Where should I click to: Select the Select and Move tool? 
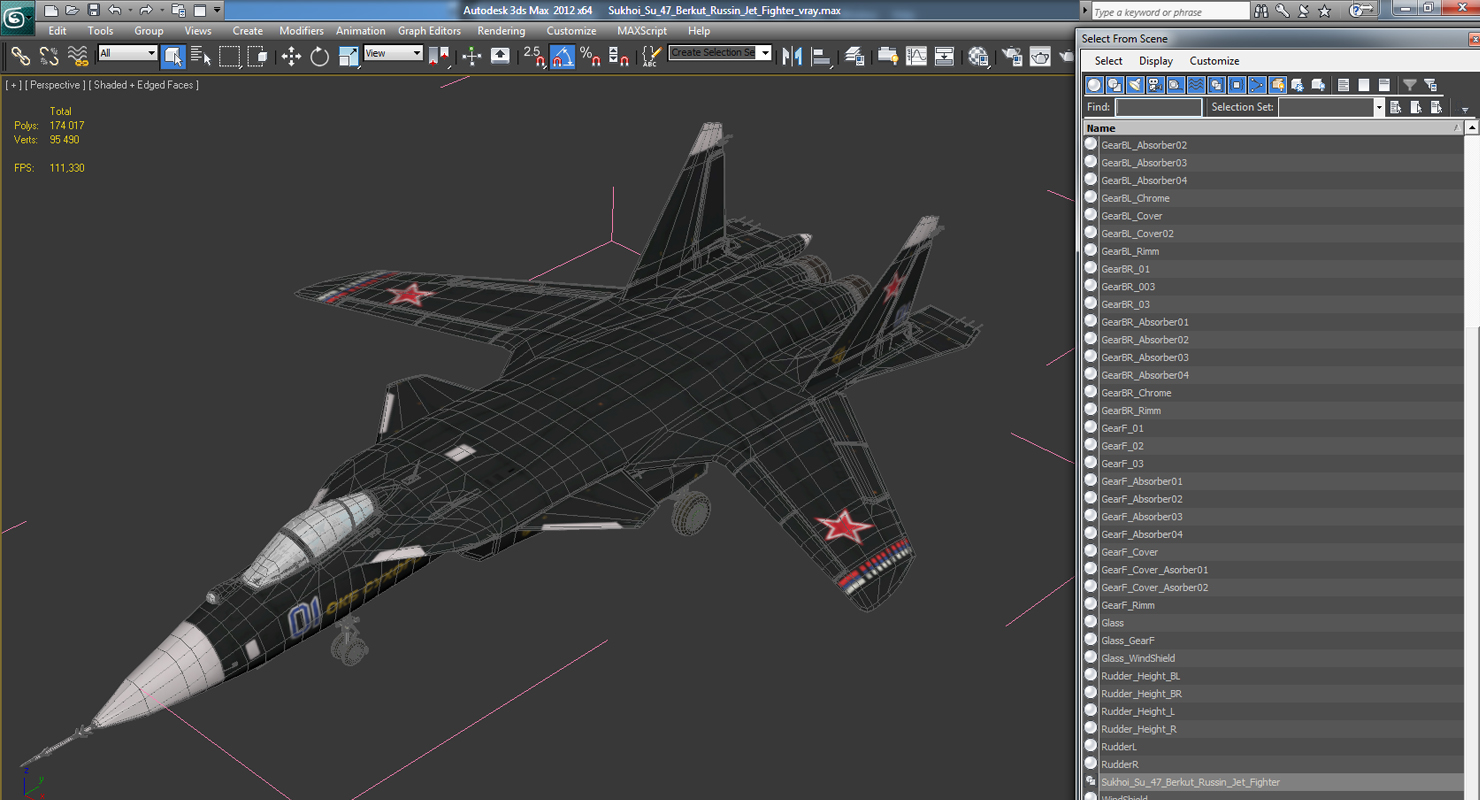pos(291,56)
